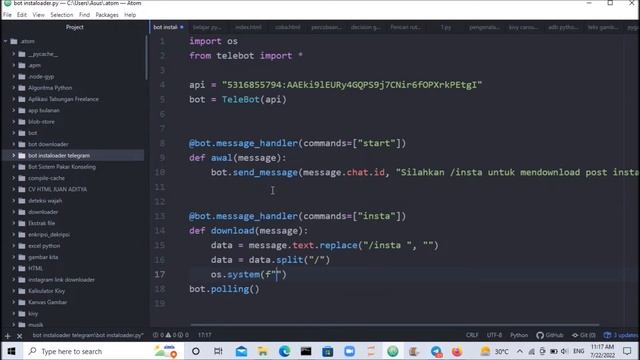Select the .node-gyp folder icon
The width and height of the screenshot is (640, 360).
point(22,76)
